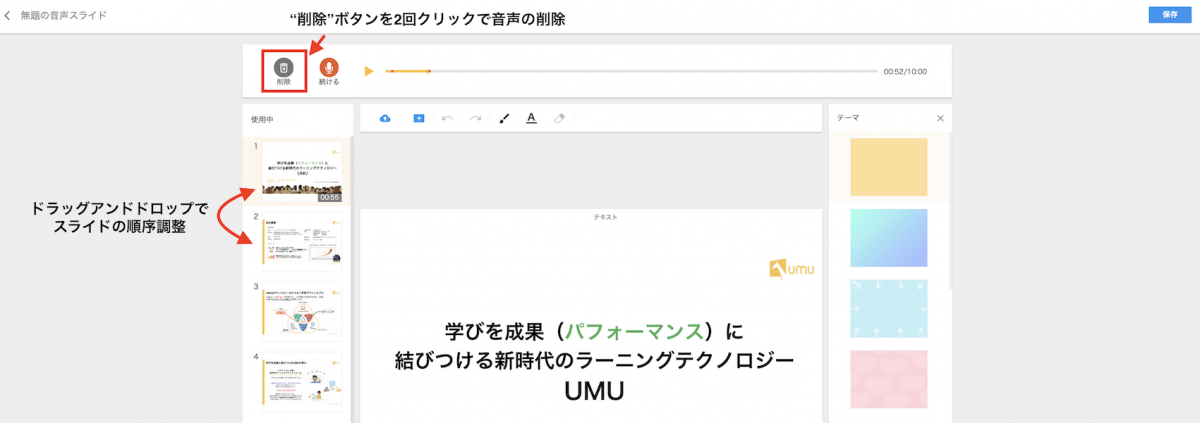
Task: Select slide 3 thumbnail
Action: click(301, 310)
